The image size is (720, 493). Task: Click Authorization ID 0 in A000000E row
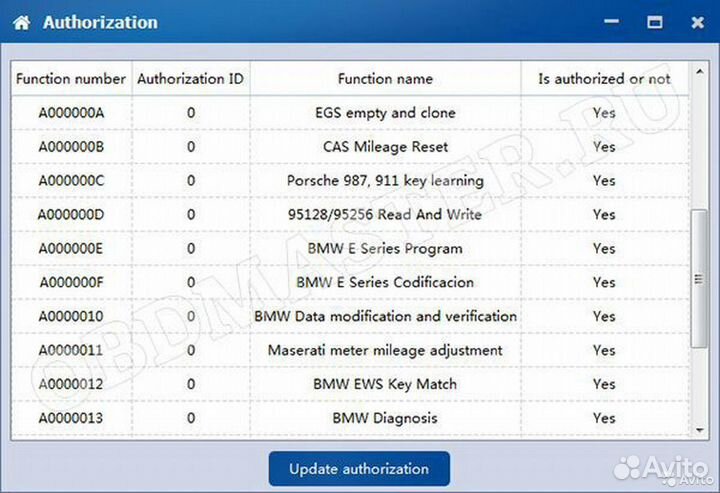[x=191, y=249]
